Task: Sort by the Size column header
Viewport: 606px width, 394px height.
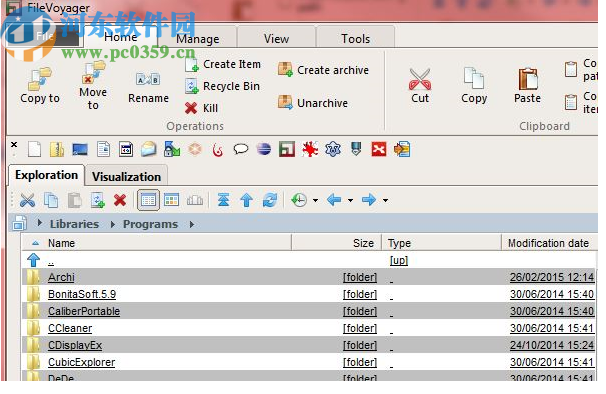Action: click(x=337, y=243)
